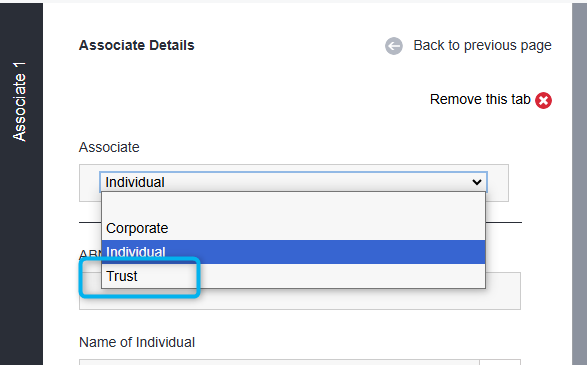Click the red X remove-tab icon
The image size is (587, 365).
point(543,100)
